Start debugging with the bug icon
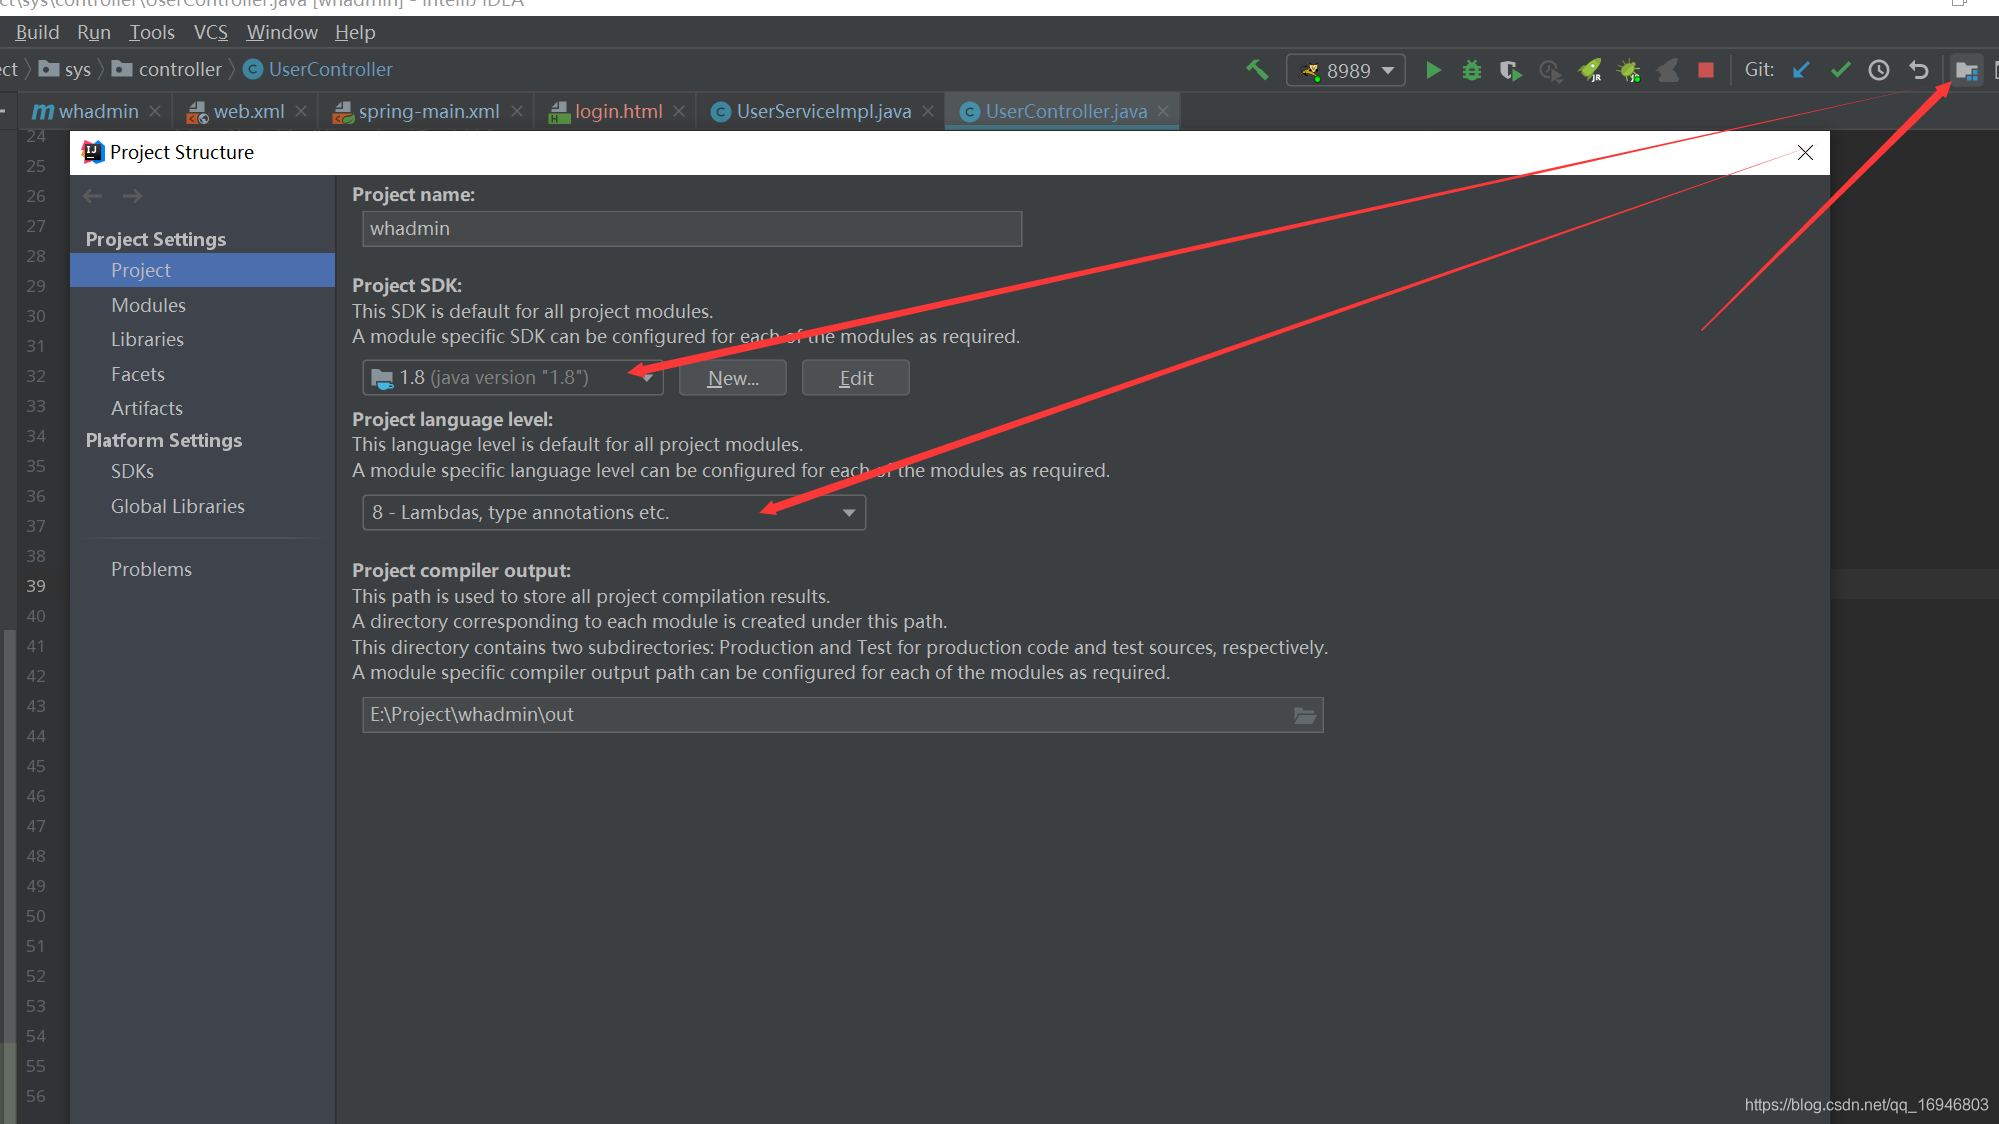 point(1471,70)
